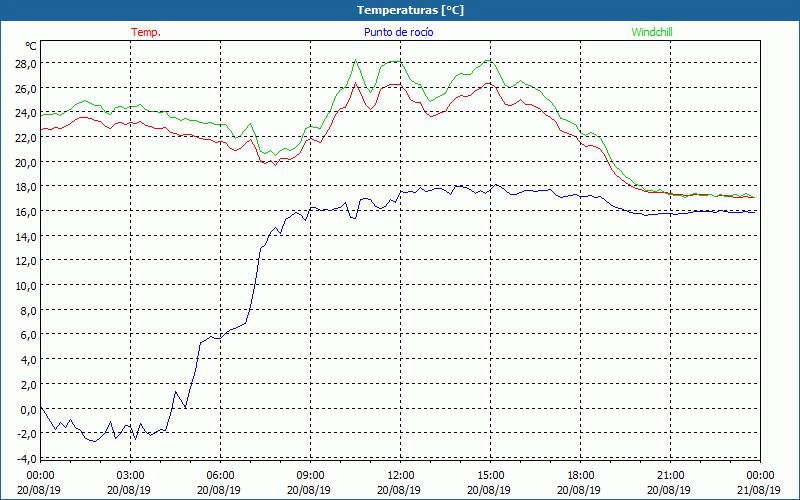The width and height of the screenshot is (800, 500).
Task: Click the 26,0 y-axis value
Action: [x=26, y=89]
